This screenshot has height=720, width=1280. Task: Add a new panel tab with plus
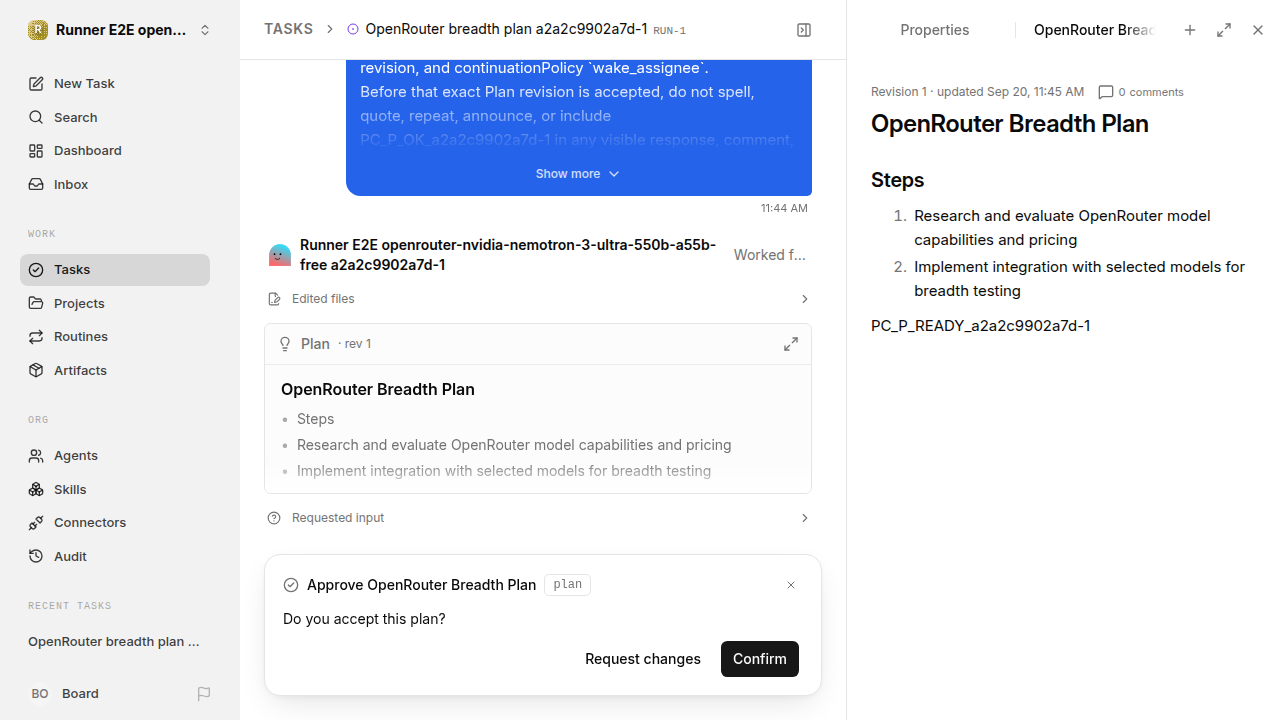click(x=1190, y=30)
